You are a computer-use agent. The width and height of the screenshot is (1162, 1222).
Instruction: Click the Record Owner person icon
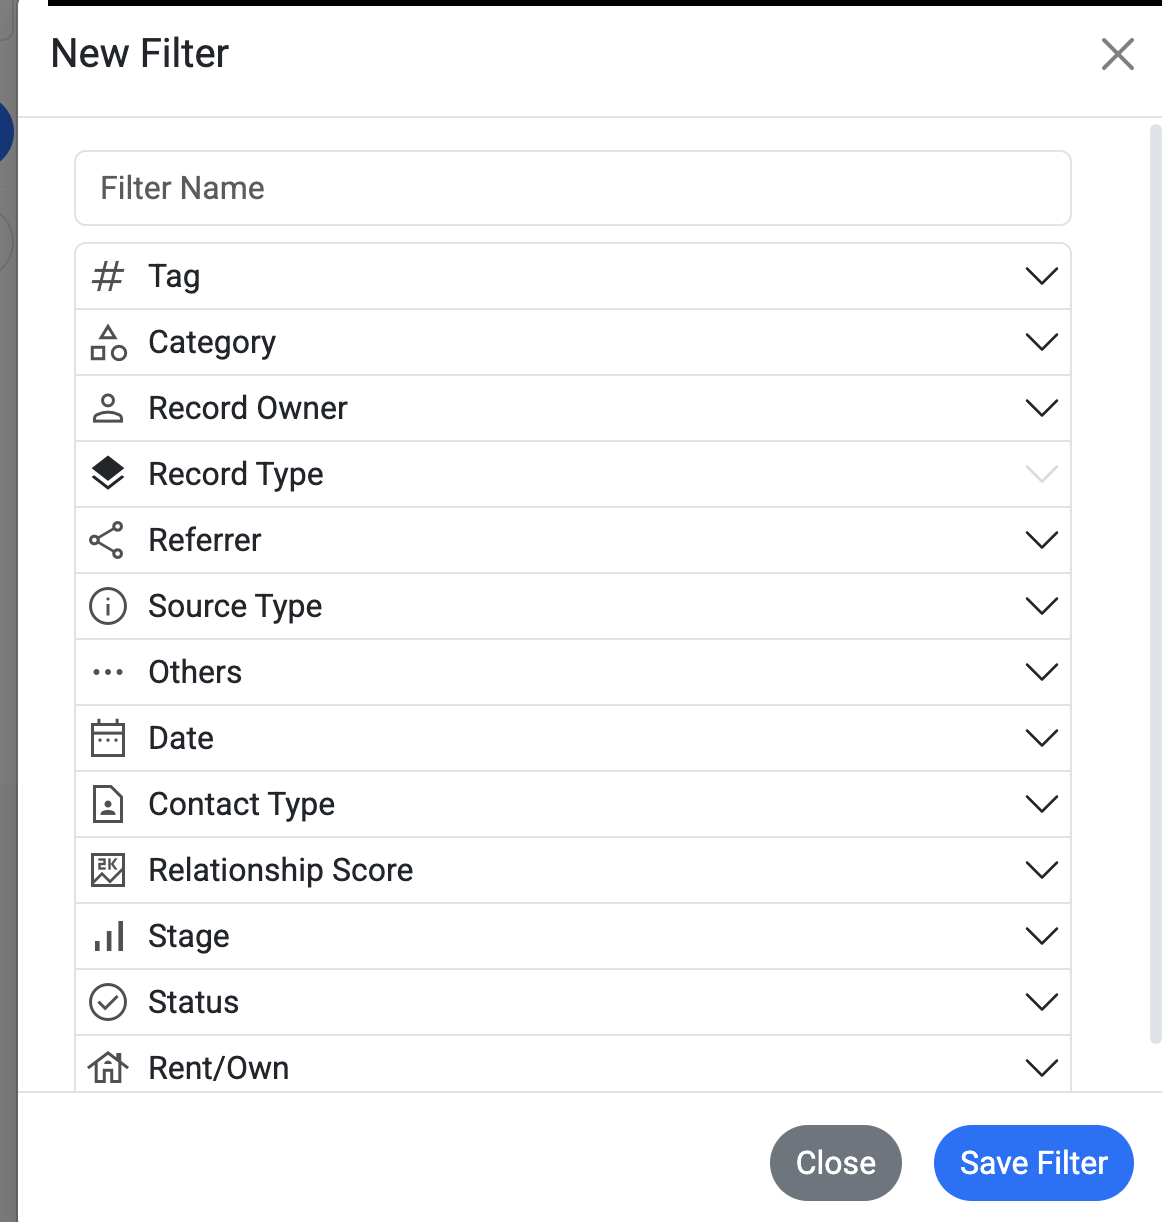(x=108, y=408)
